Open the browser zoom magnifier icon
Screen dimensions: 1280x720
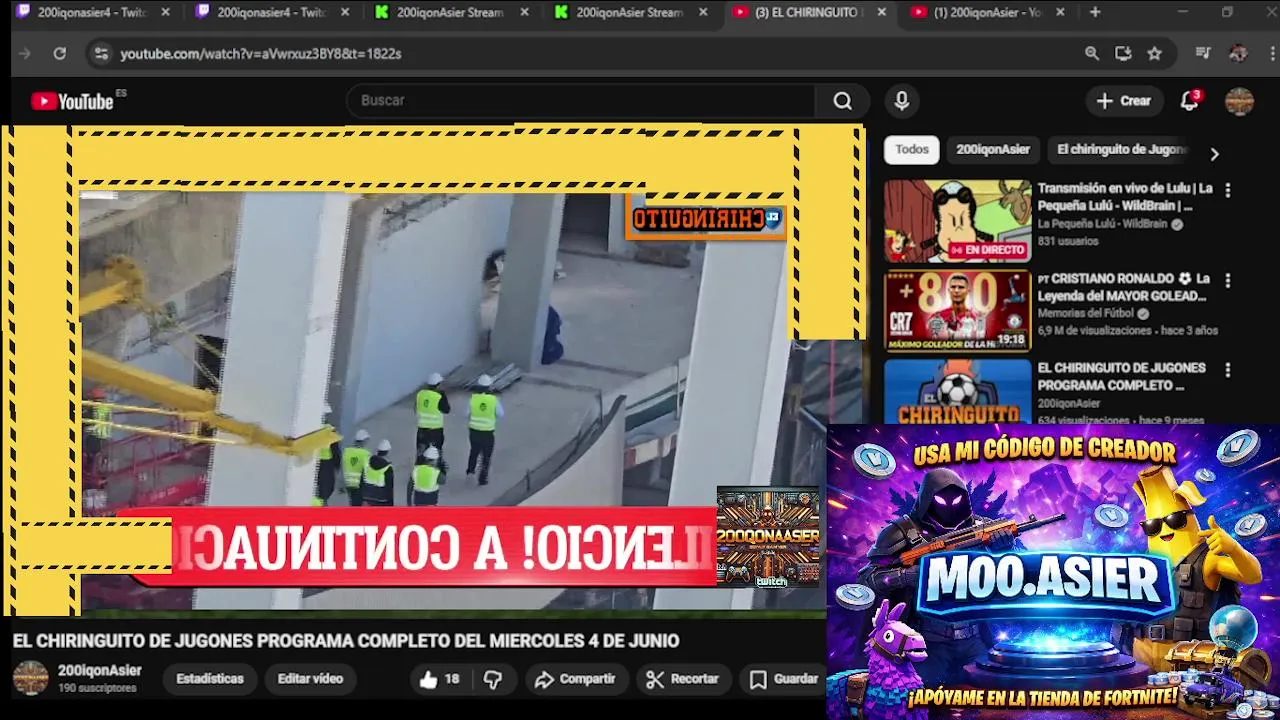point(1092,54)
